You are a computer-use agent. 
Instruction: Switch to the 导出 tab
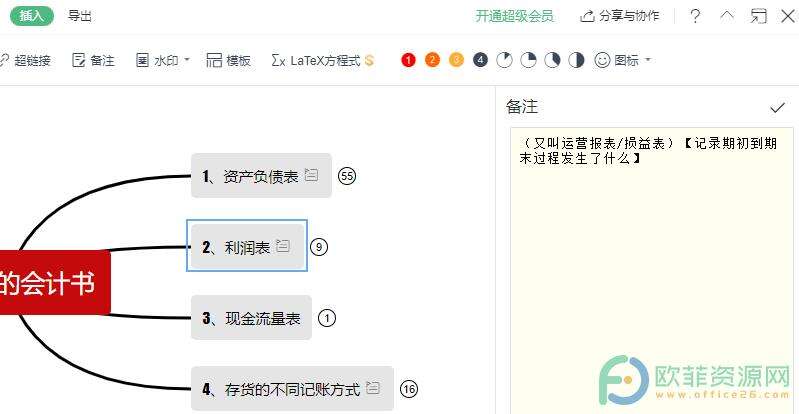point(80,16)
